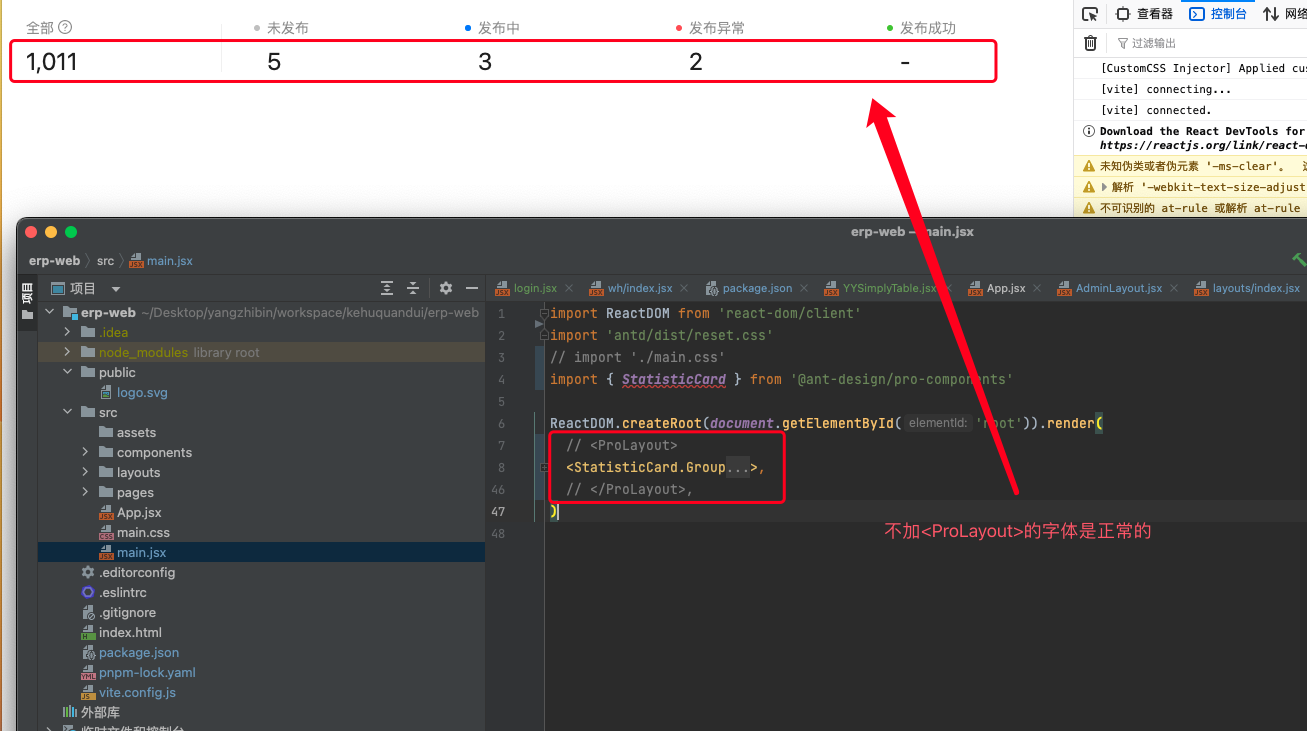The width and height of the screenshot is (1307, 731).
Task: Click the collapse-all icon in the project panel
Action: (415, 288)
